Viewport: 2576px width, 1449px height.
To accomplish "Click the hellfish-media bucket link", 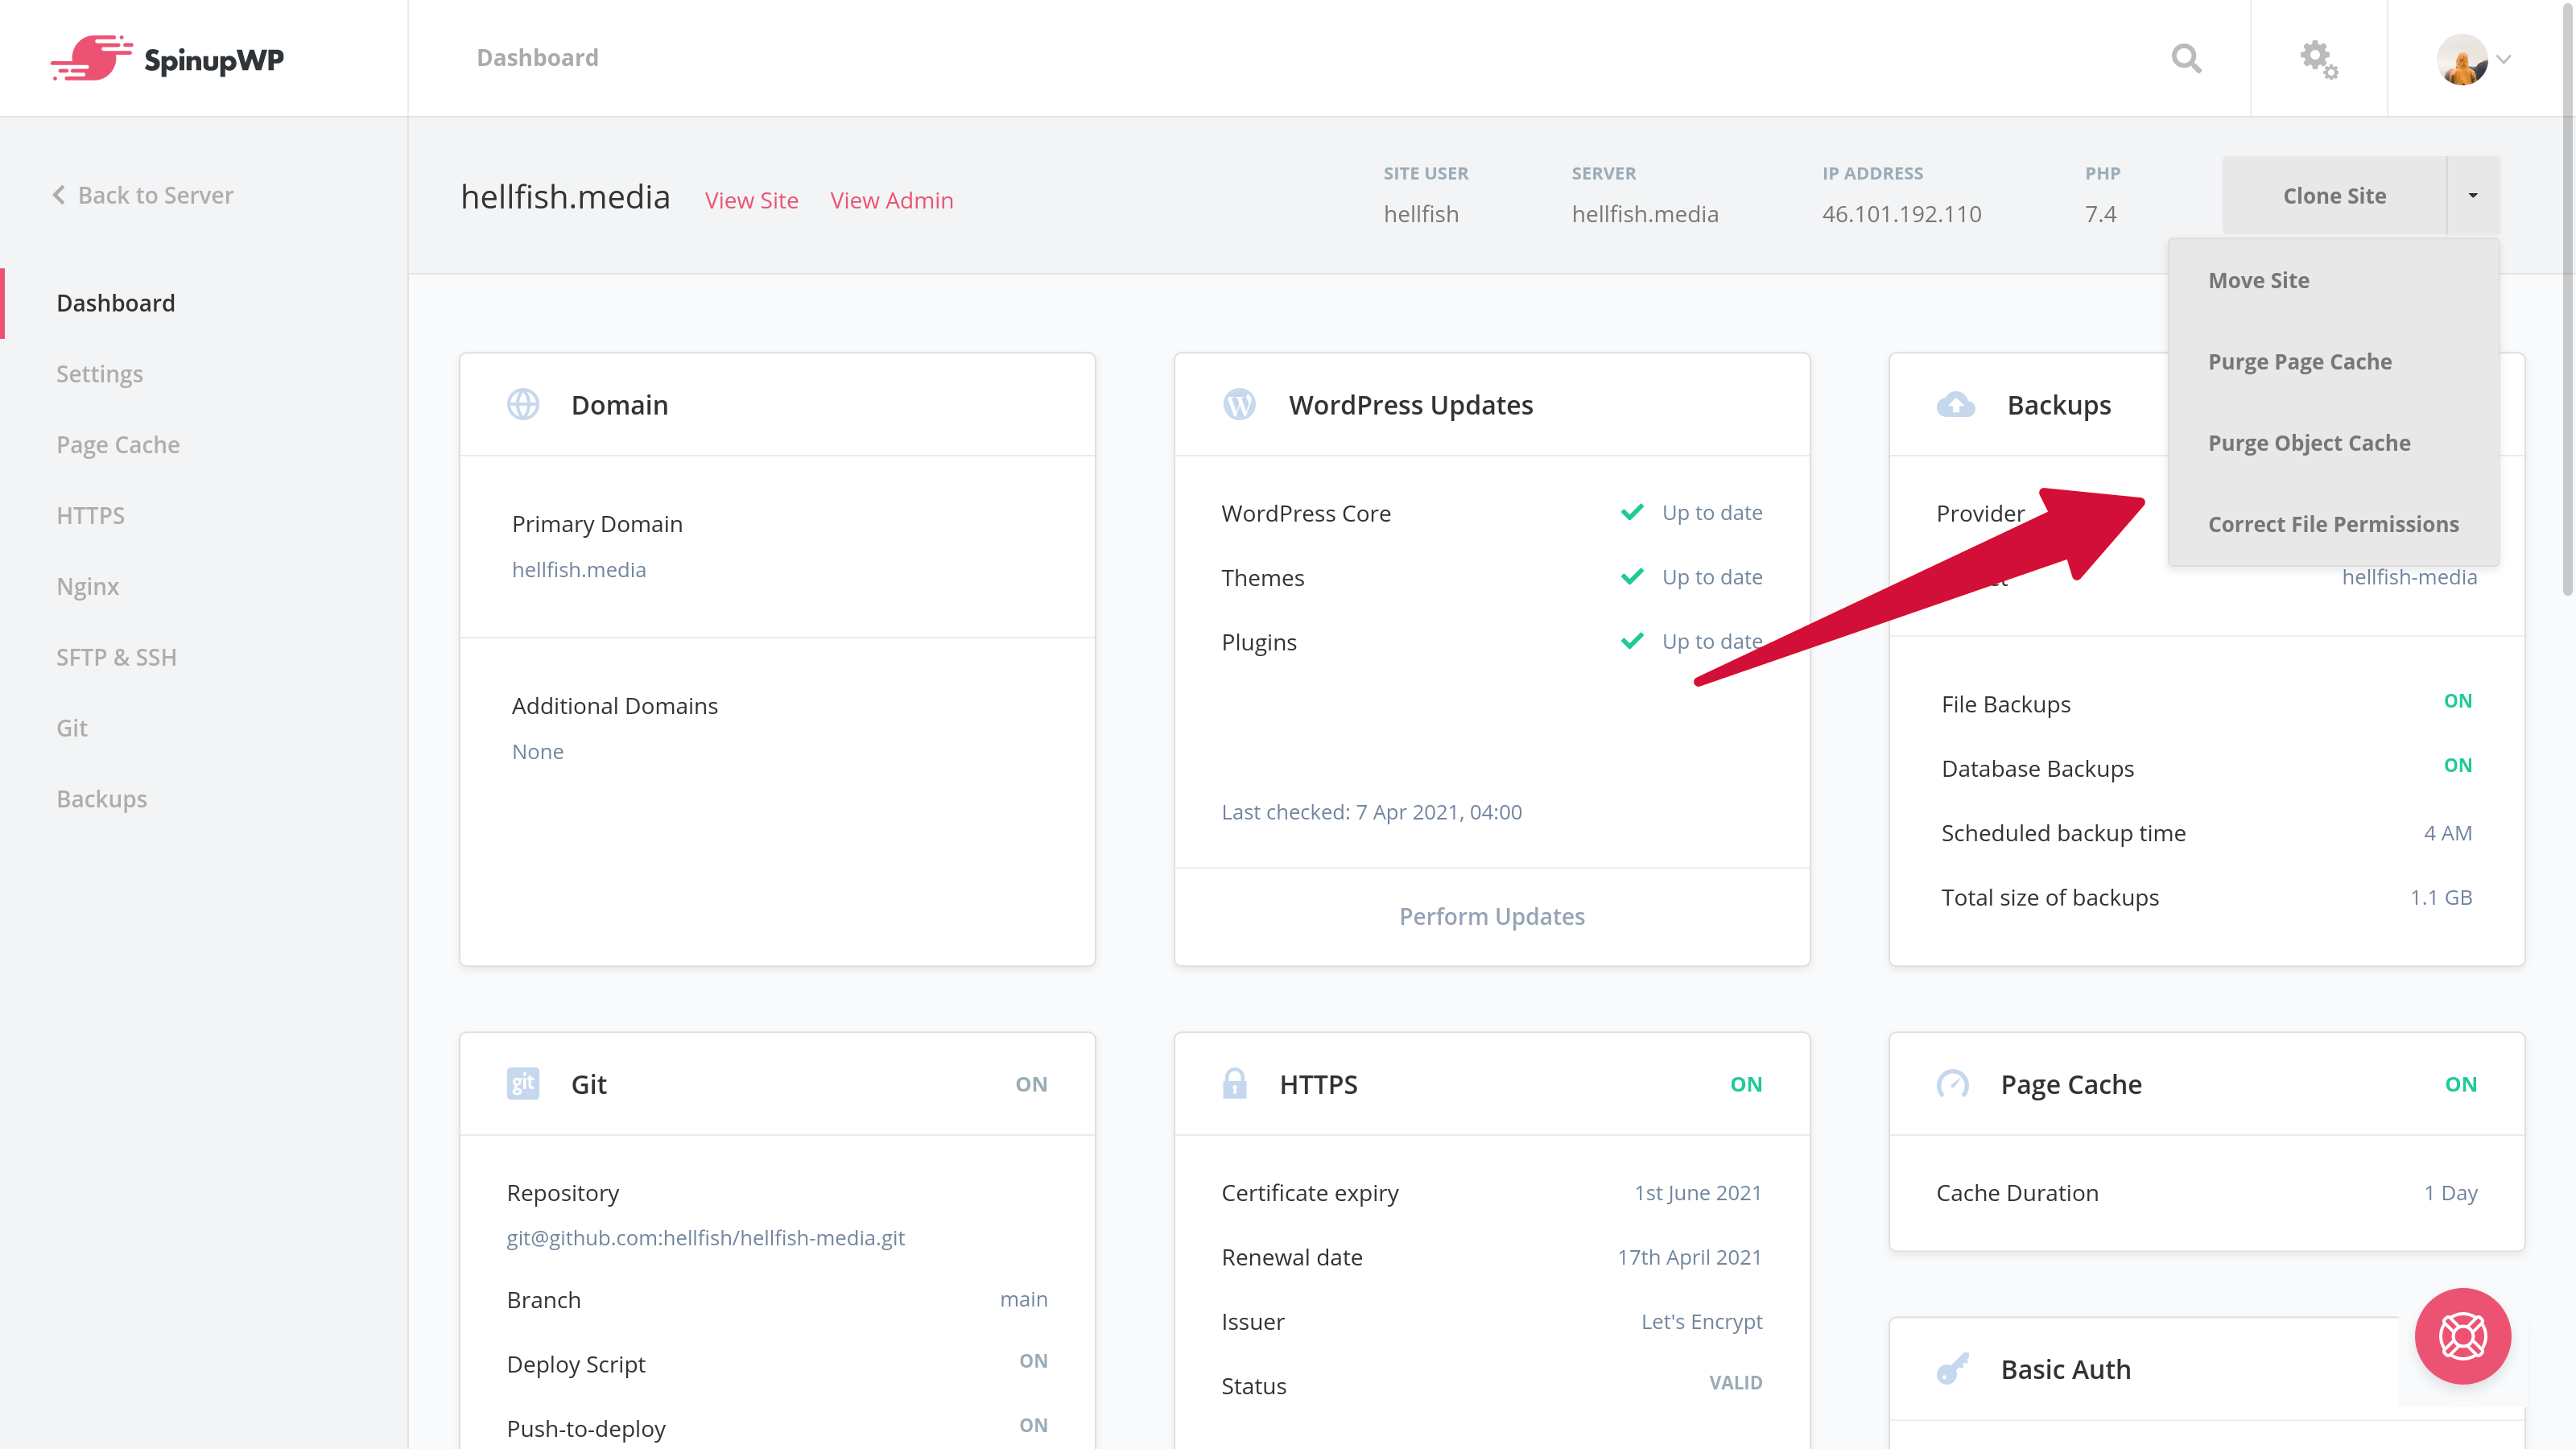I will (x=2409, y=576).
